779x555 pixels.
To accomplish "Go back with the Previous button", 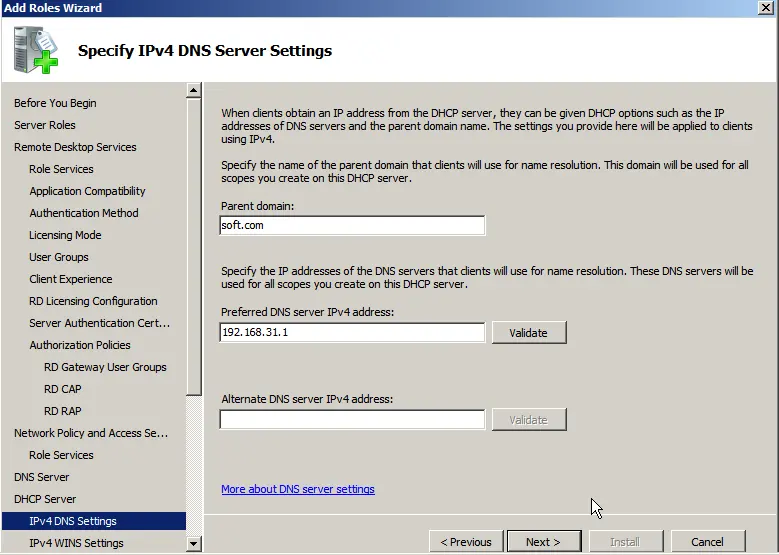I will tap(466, 542).
